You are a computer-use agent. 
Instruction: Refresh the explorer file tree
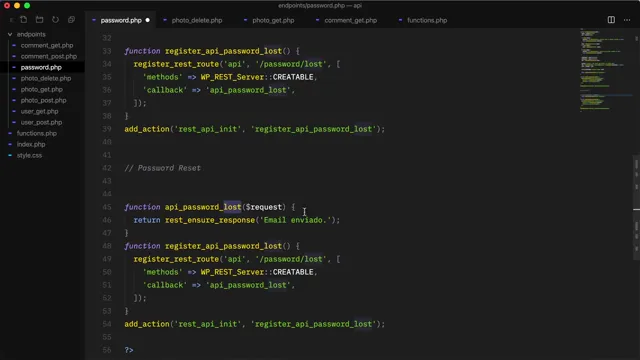55,20
